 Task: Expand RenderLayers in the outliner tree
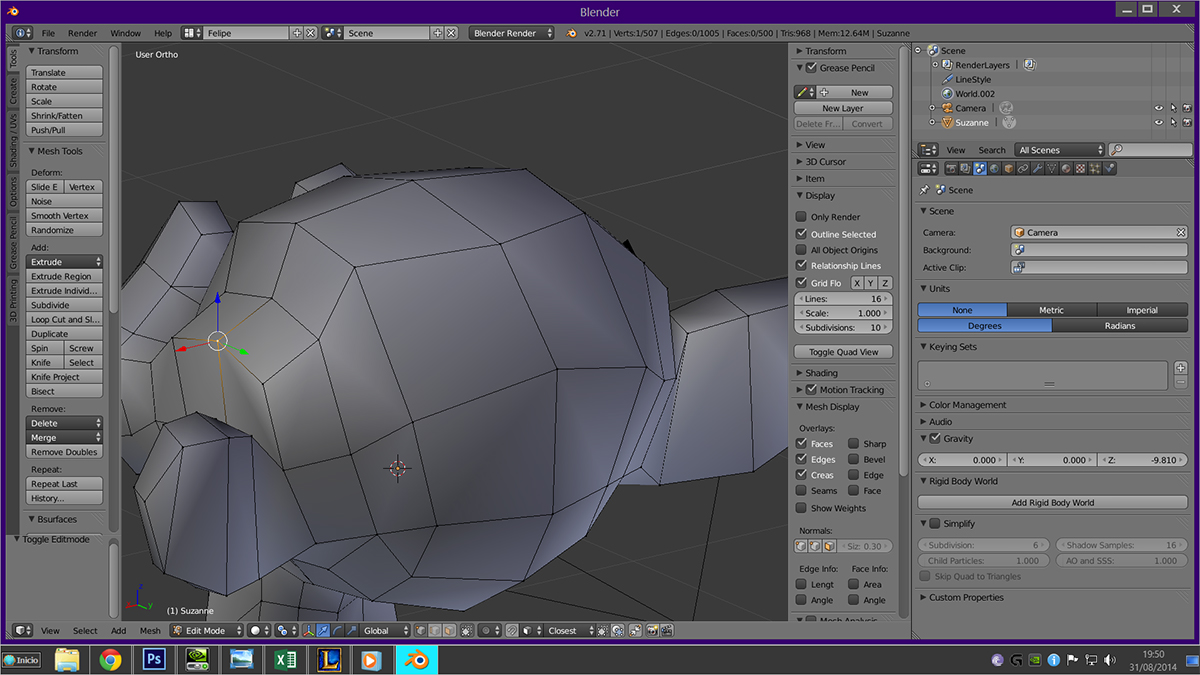936,65
